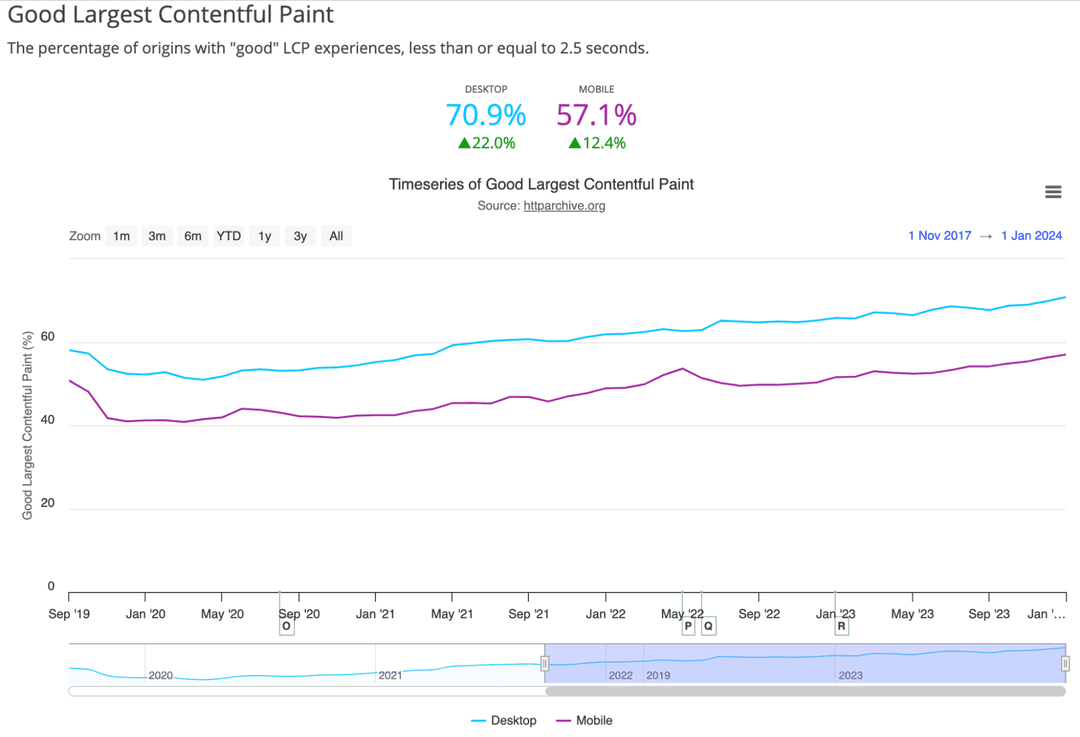Viewport: 1080px width, 737px height.
Task: Select the YTD zoom option
Action: [x=229, y=236]
